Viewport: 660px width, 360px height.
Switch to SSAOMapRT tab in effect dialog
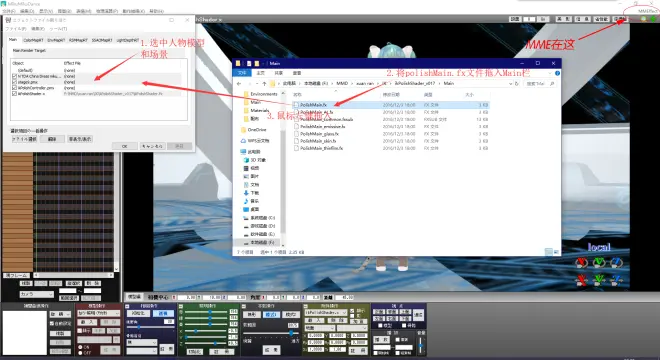[102, 40]
